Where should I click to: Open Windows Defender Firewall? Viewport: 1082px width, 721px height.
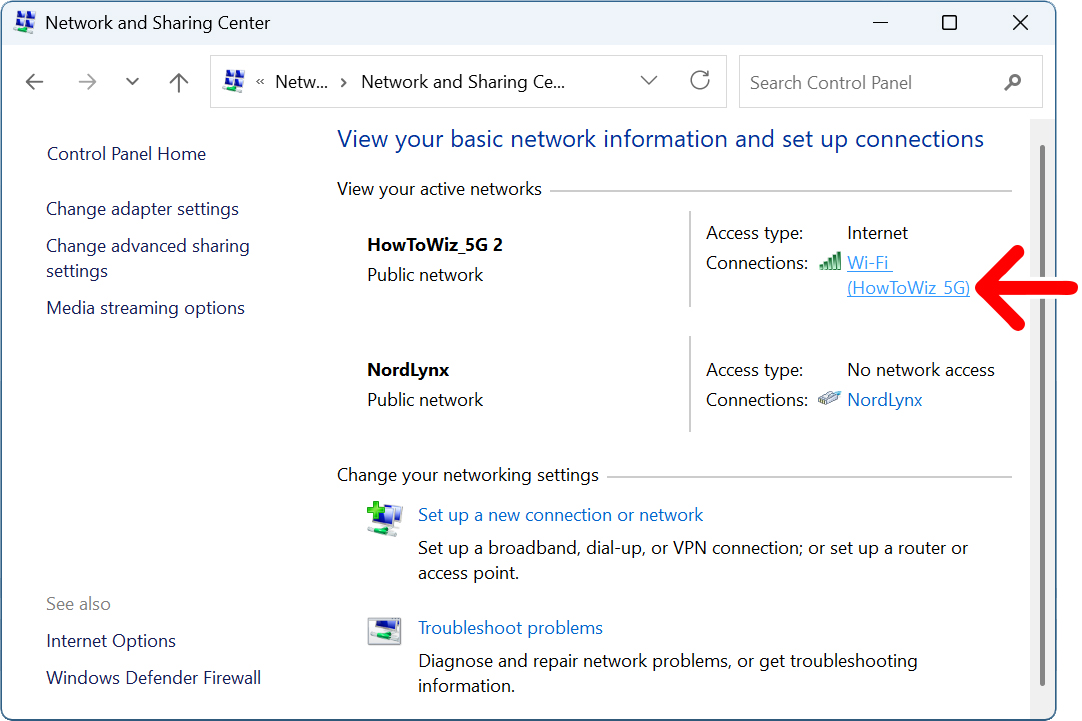[153, 677]
